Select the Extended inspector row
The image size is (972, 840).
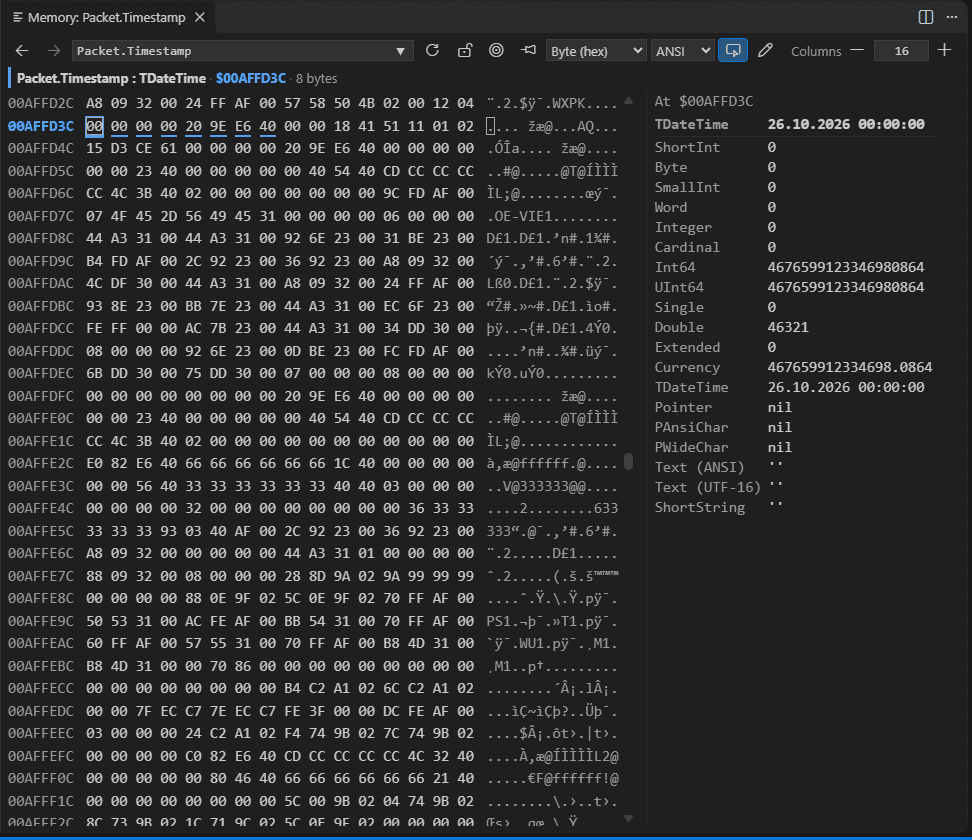click(x=796, y=347)
